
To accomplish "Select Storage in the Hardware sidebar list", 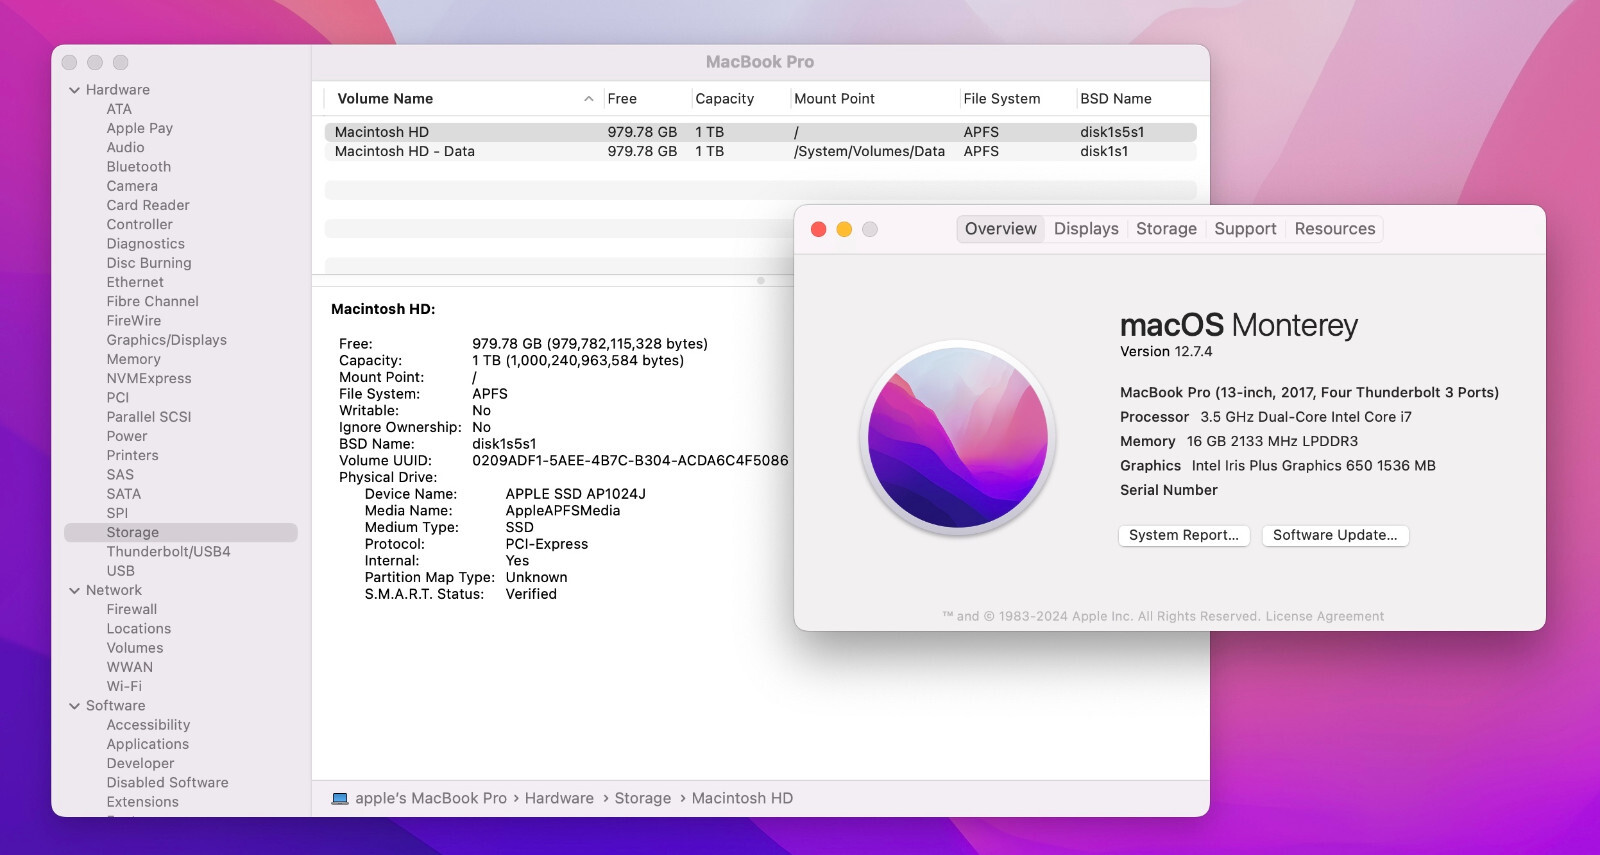I will point(181,533).
